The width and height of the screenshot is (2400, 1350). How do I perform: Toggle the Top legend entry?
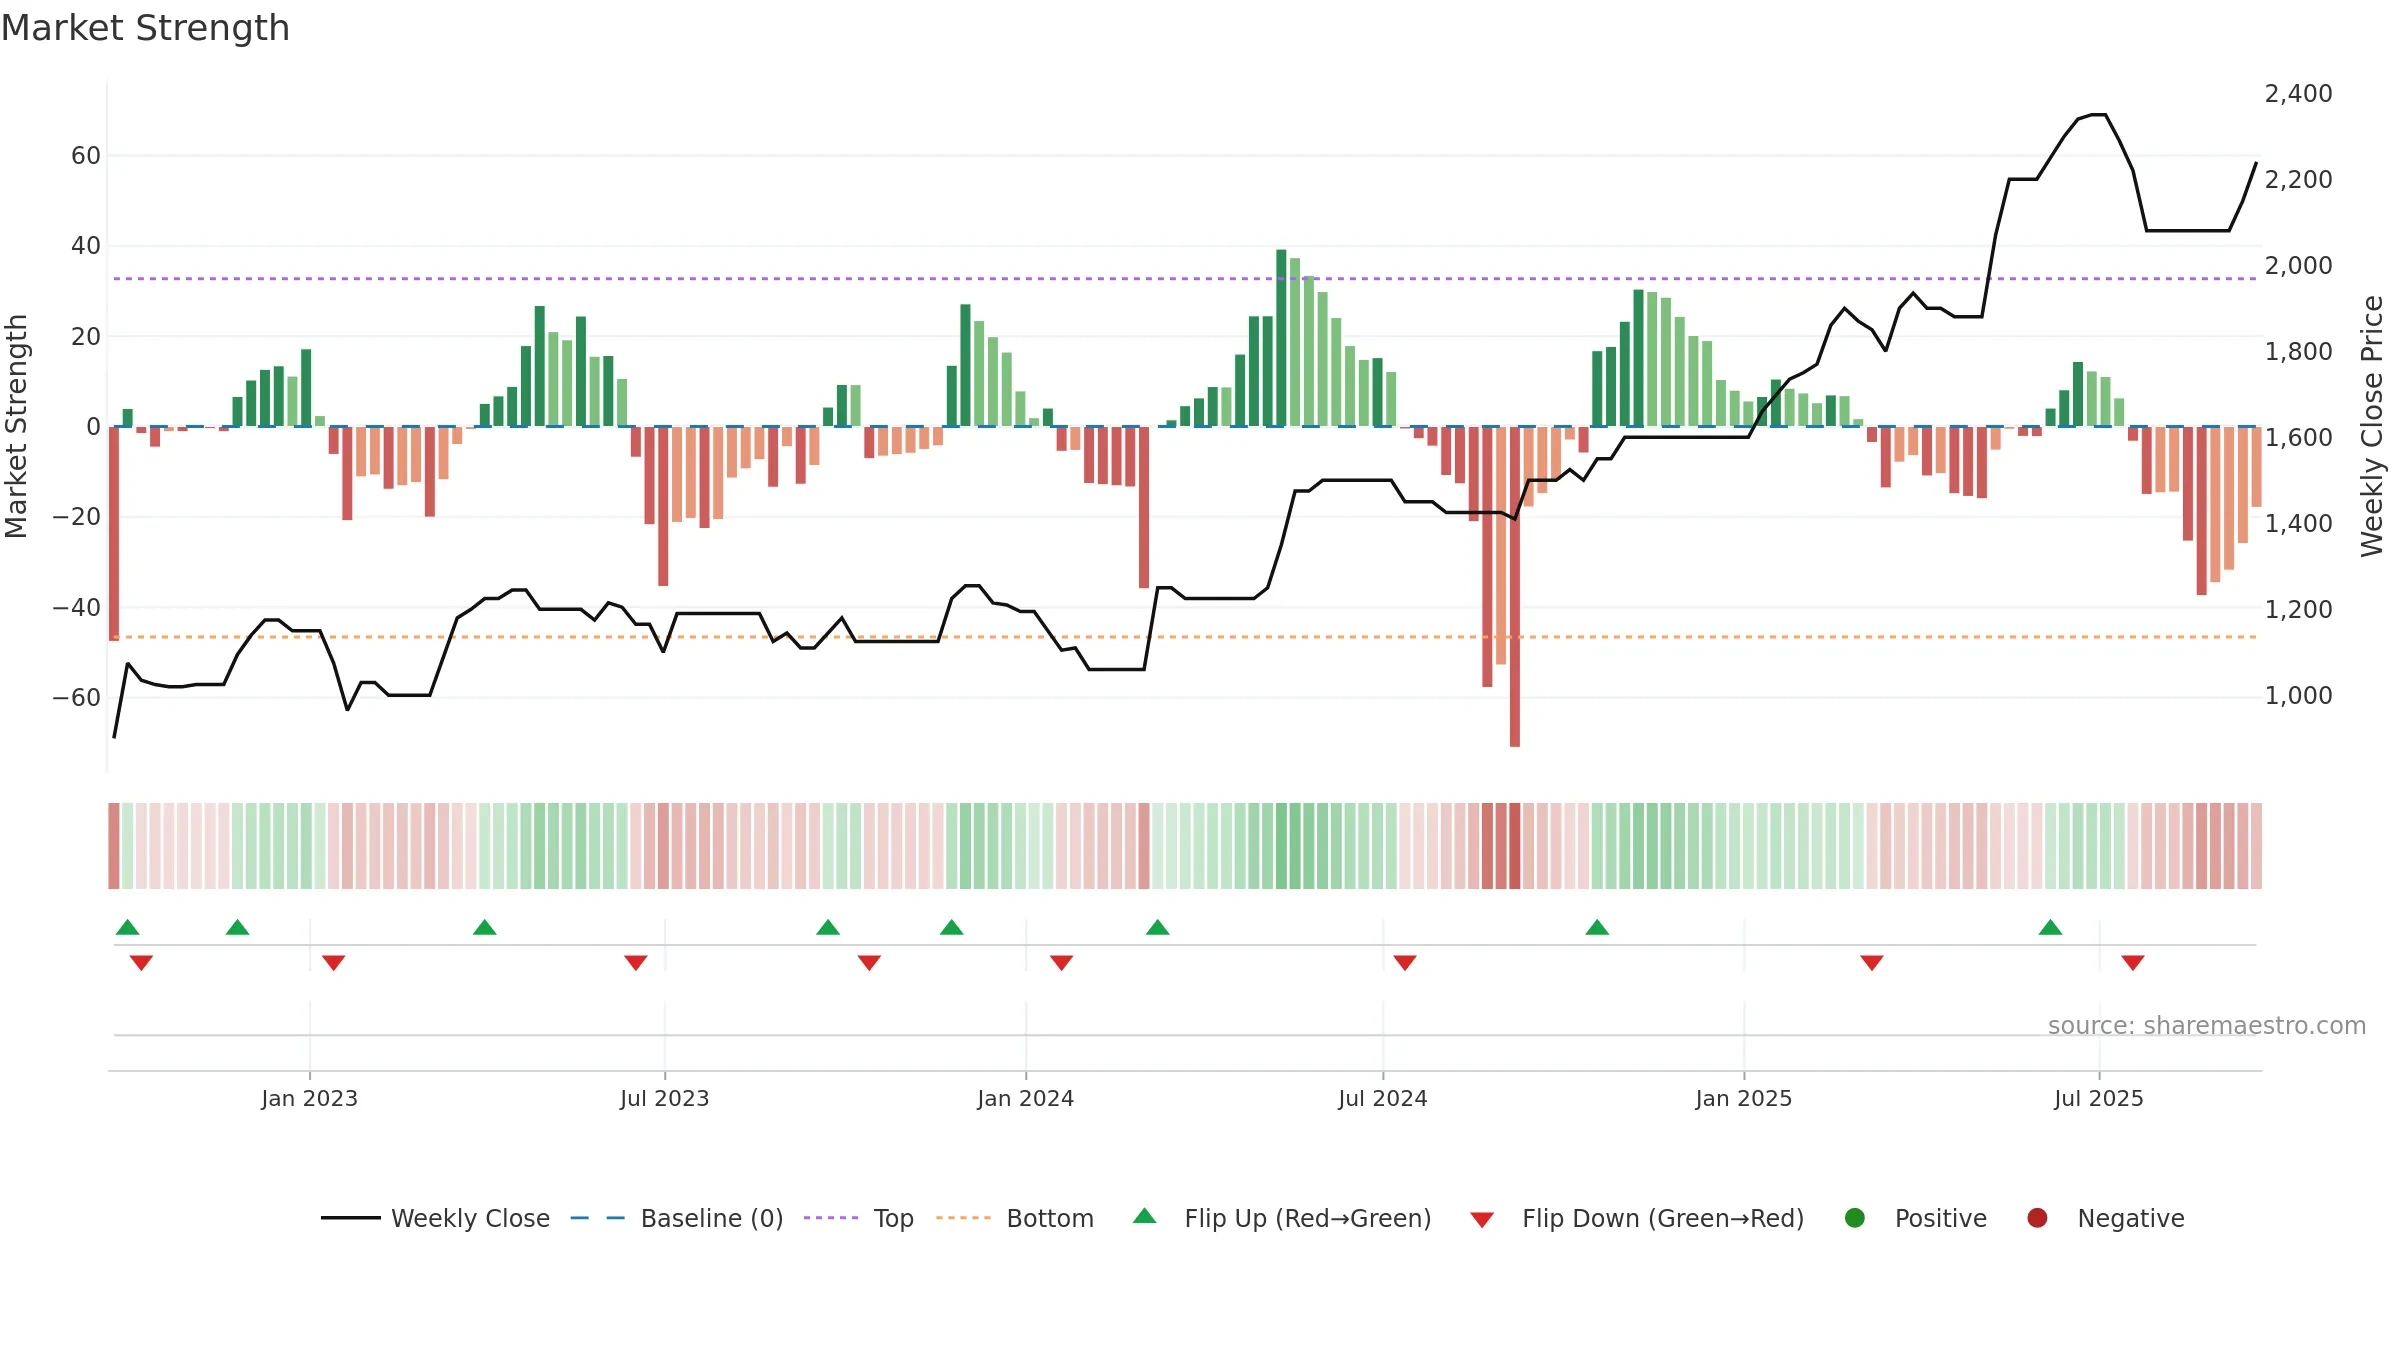(x=859, y=1218)
